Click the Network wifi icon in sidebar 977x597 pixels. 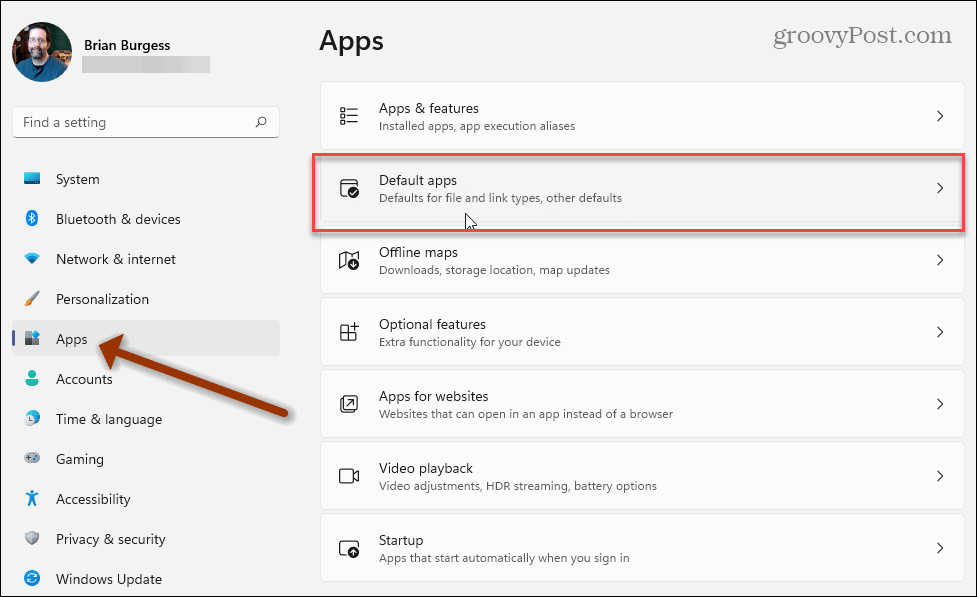pos(32,259)
